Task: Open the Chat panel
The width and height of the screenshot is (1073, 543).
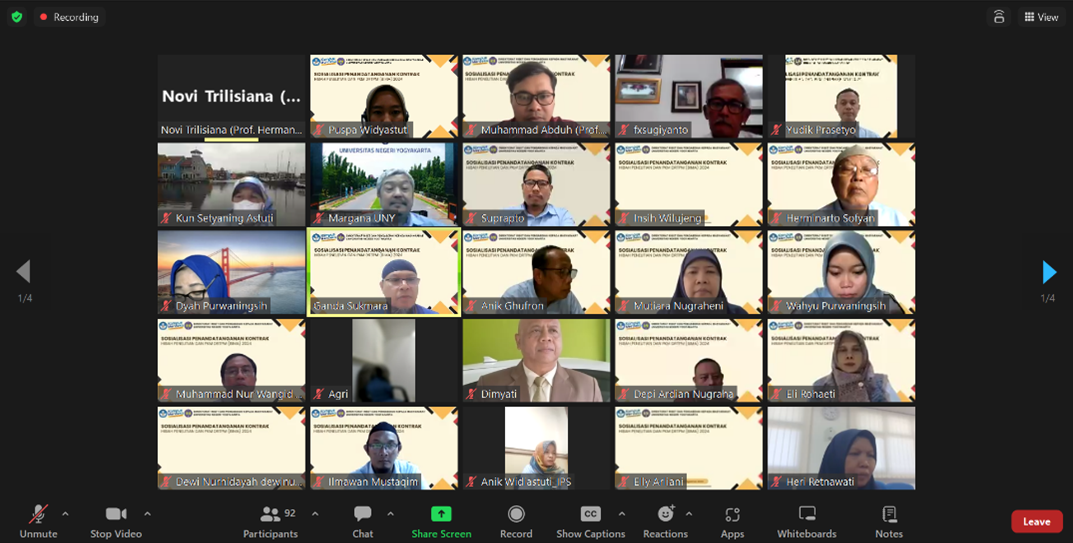Action: tap(363, 514)
